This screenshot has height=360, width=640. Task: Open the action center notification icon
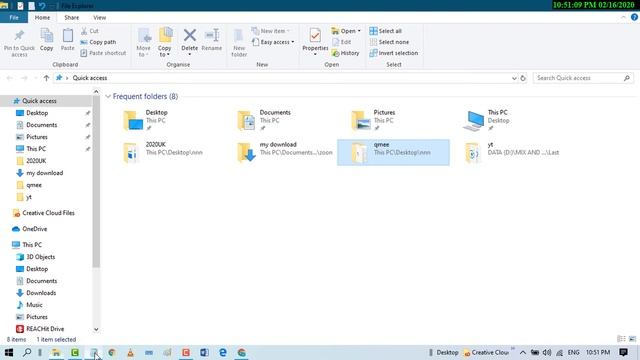tap(623, 352)
